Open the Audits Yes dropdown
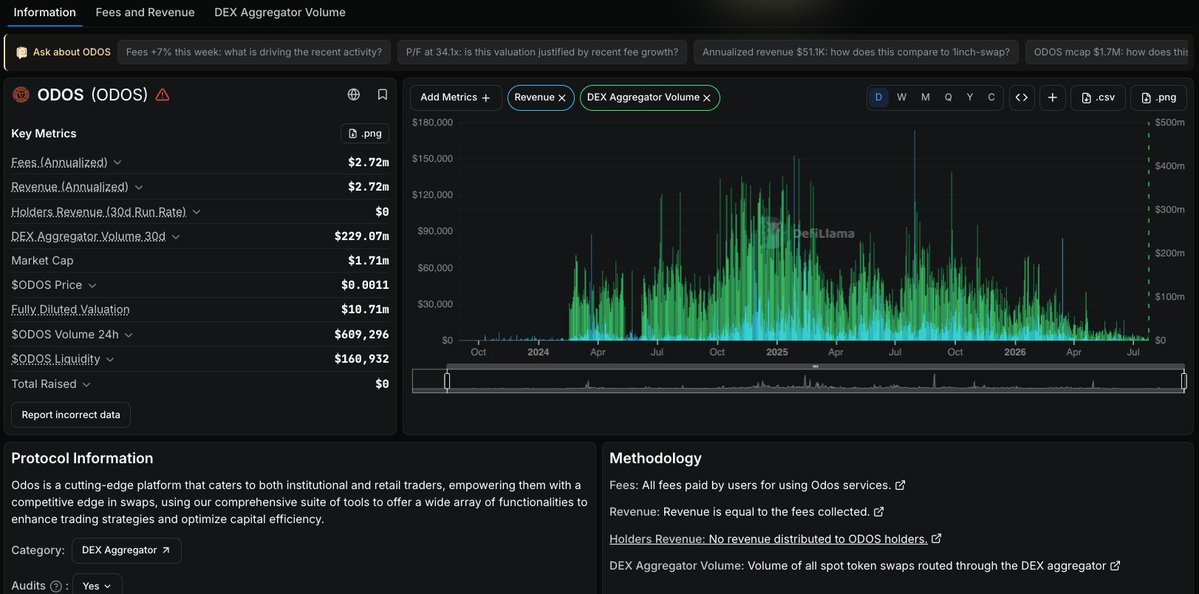 [97, 586]
